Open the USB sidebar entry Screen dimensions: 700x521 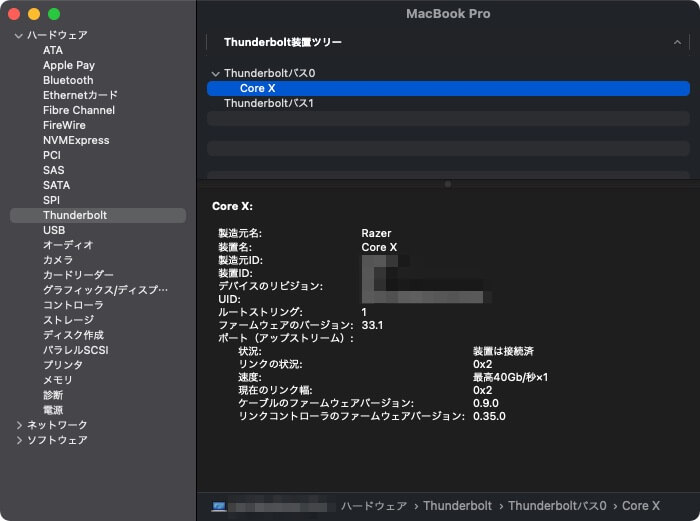pyautogui.click(x=54, y=230)
